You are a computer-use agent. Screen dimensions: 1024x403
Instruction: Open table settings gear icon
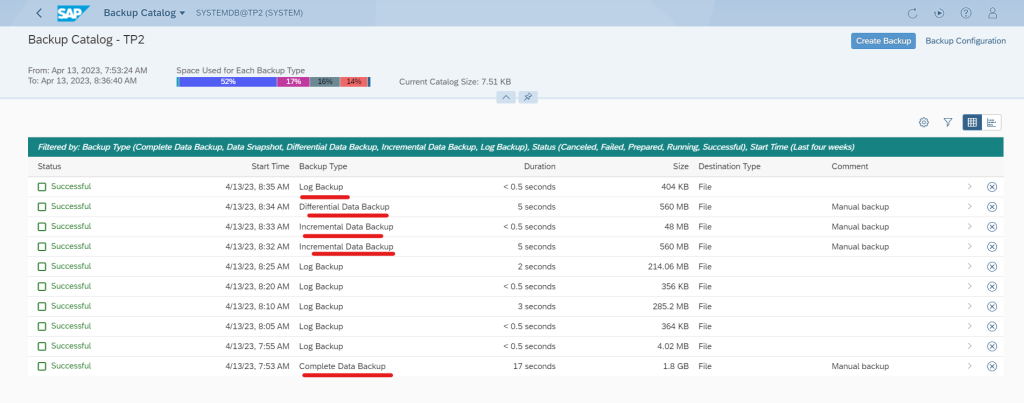point(923,122)
